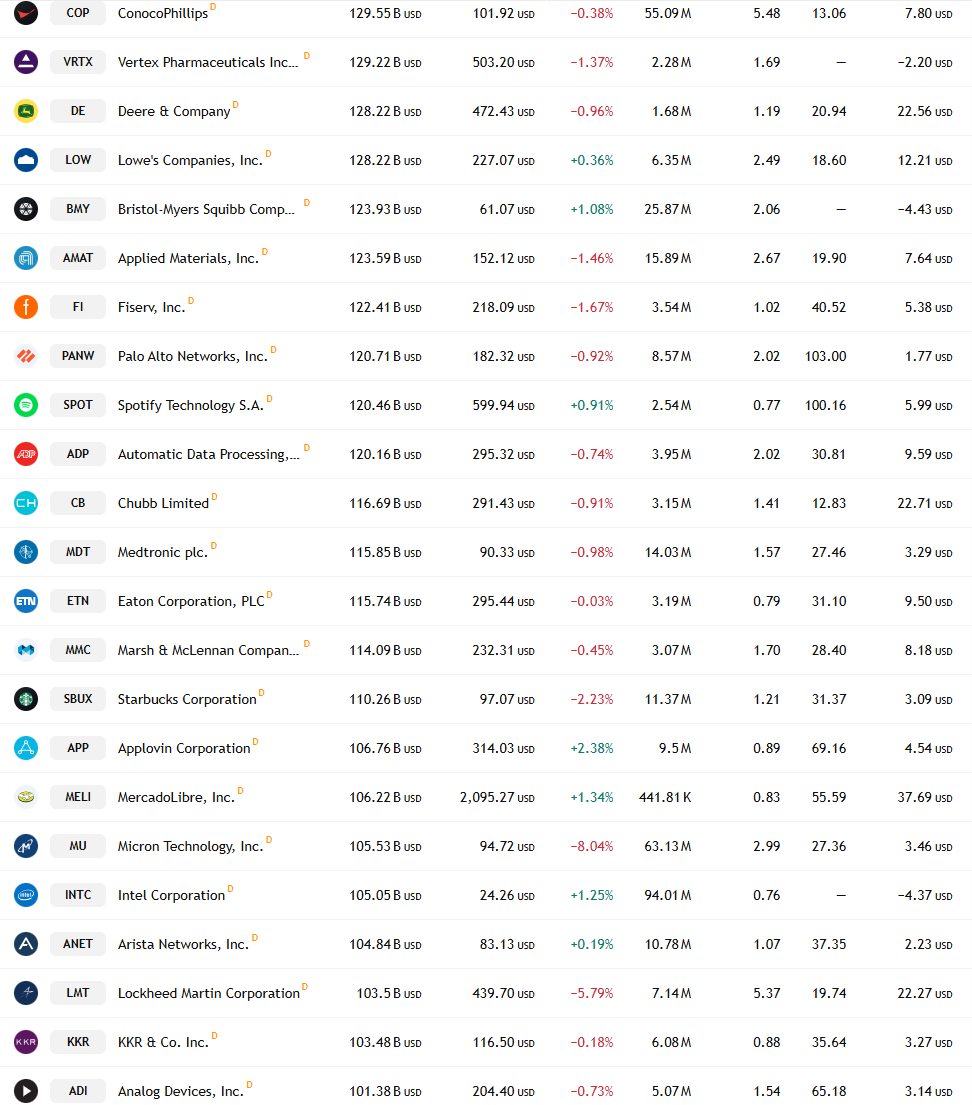Click Micron's −8.04% change value
972x1105 pixels.
coord(591,846)
